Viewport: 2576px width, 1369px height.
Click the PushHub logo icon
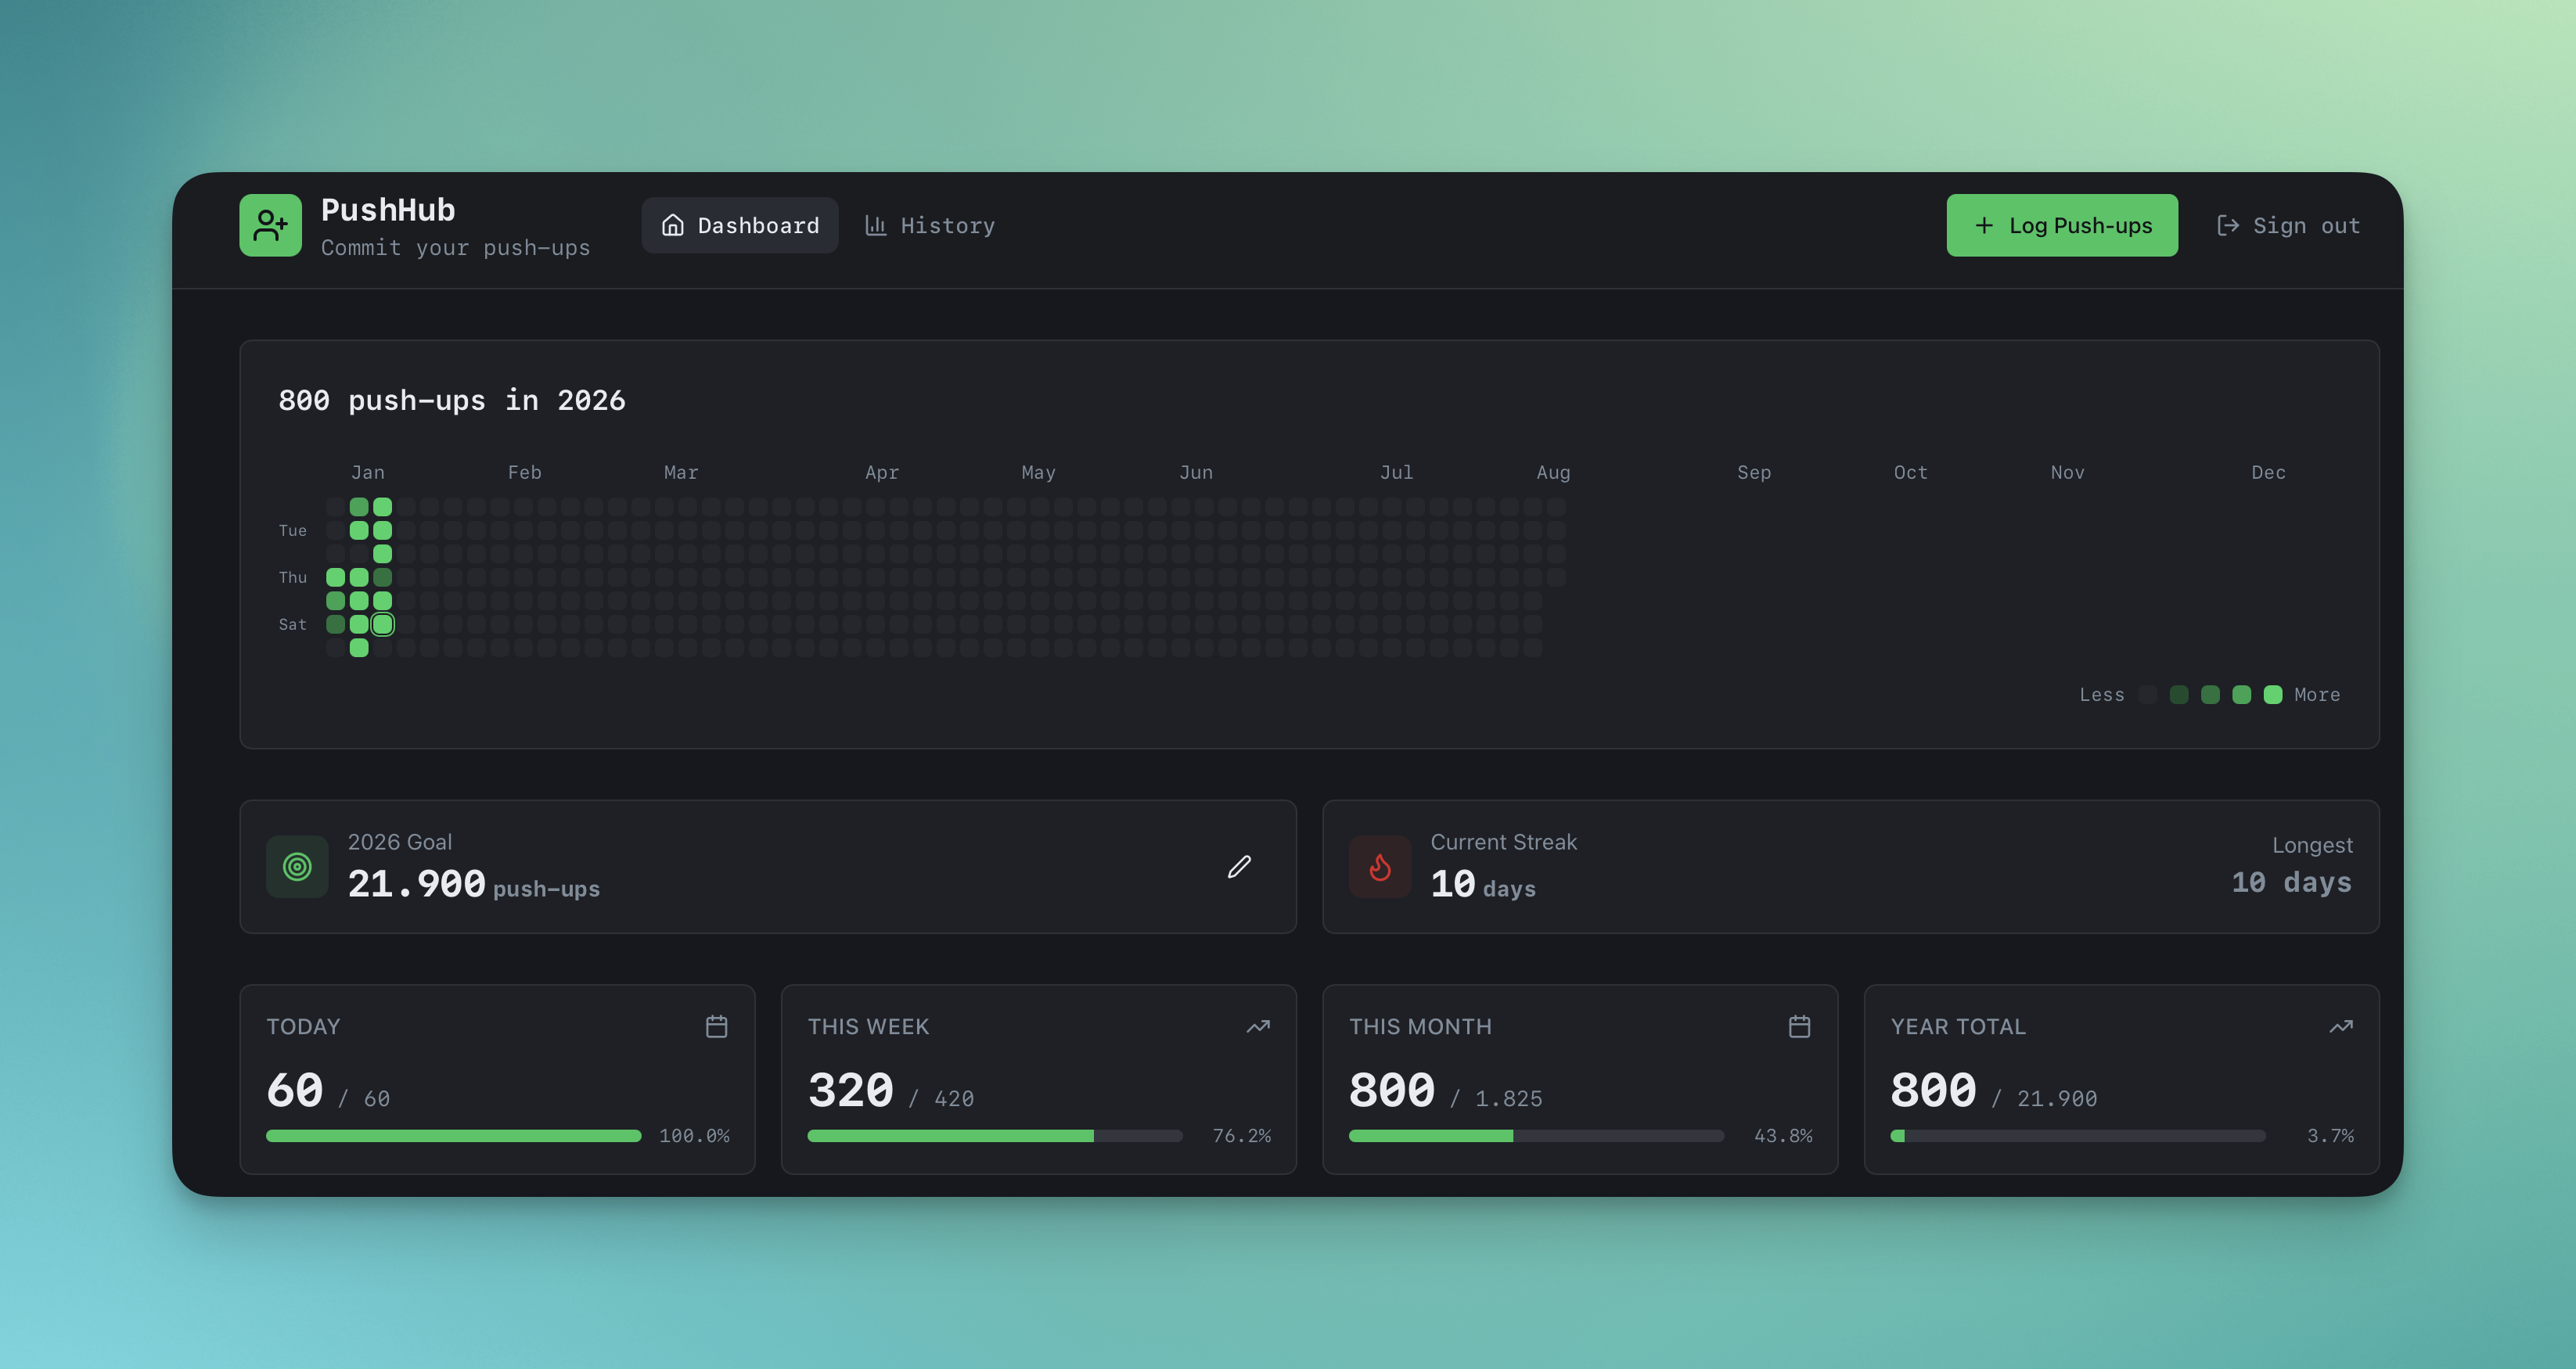tap(270, 226)
